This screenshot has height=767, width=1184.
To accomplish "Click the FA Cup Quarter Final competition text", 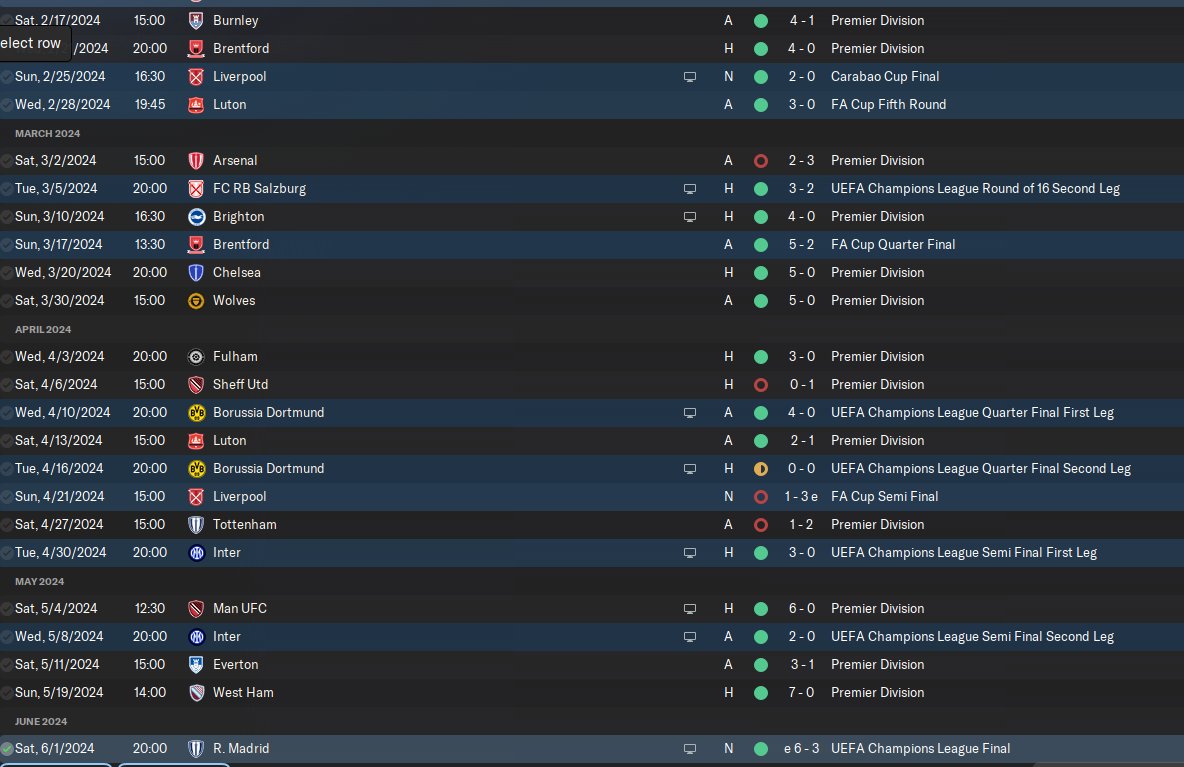I will (893, 245).
